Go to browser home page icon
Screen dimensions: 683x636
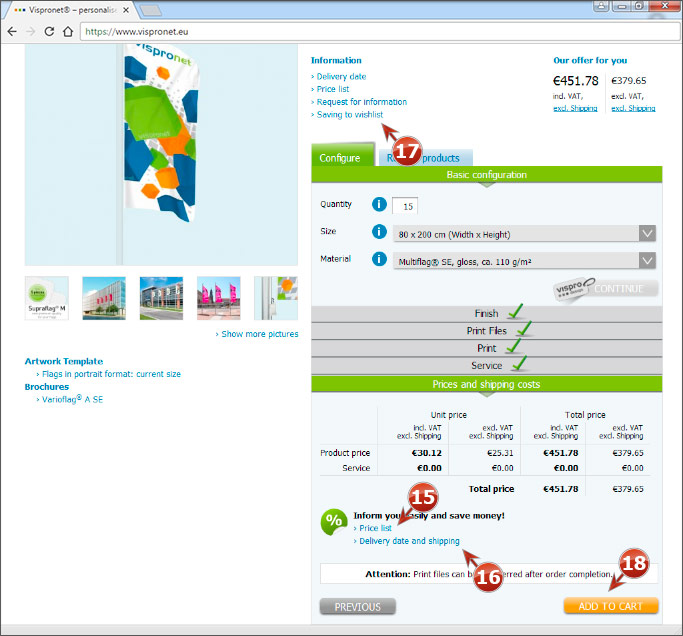tap(68, 31)
